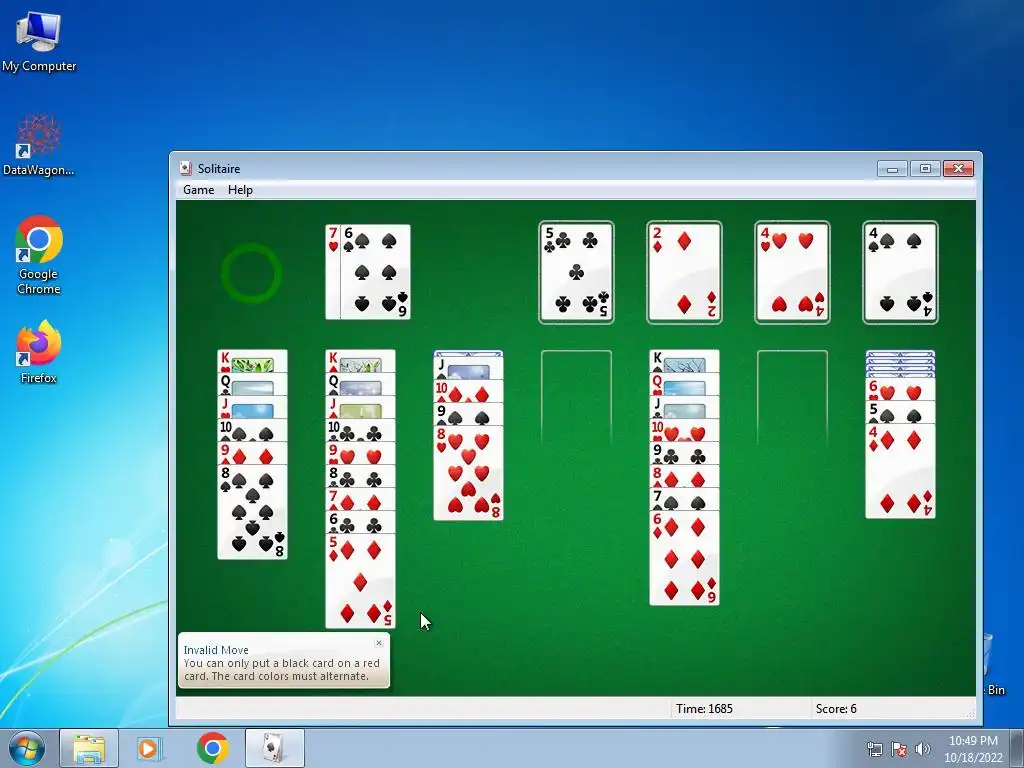Screen dimensions: 1024x768
Task: Click the network tray icon
Action: [874, 749]
